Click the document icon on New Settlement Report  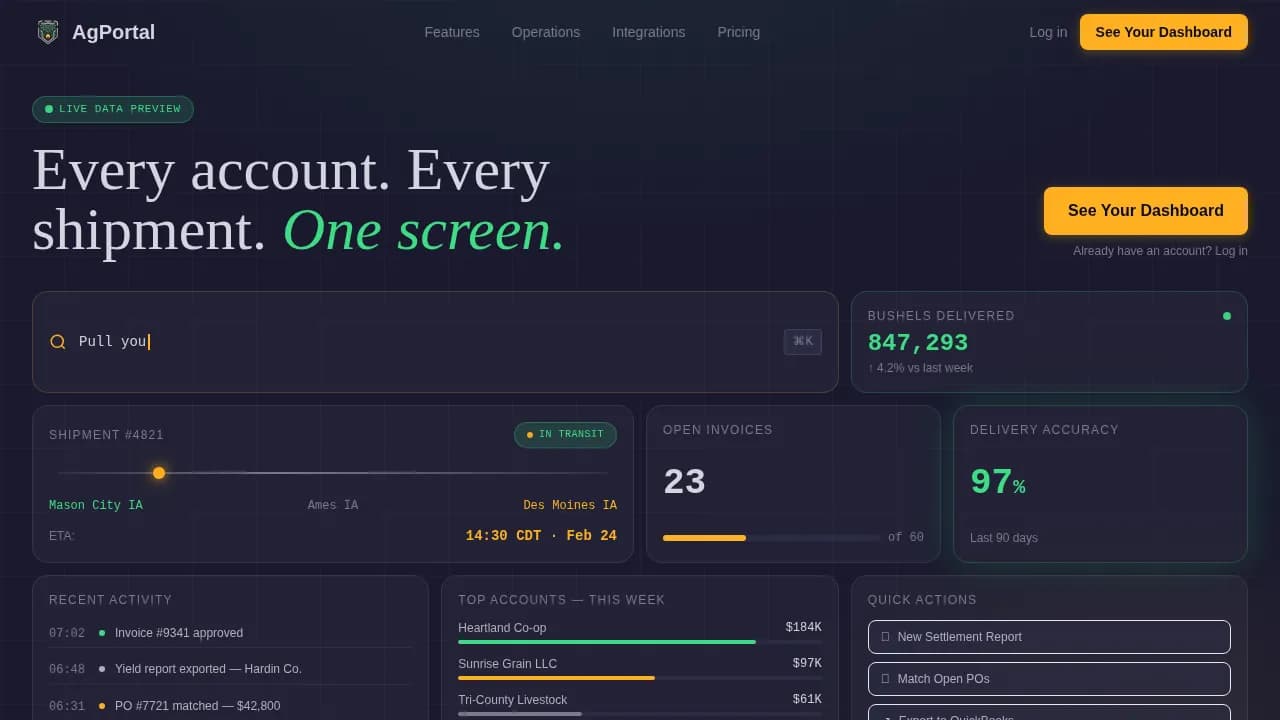pos(885,637)
